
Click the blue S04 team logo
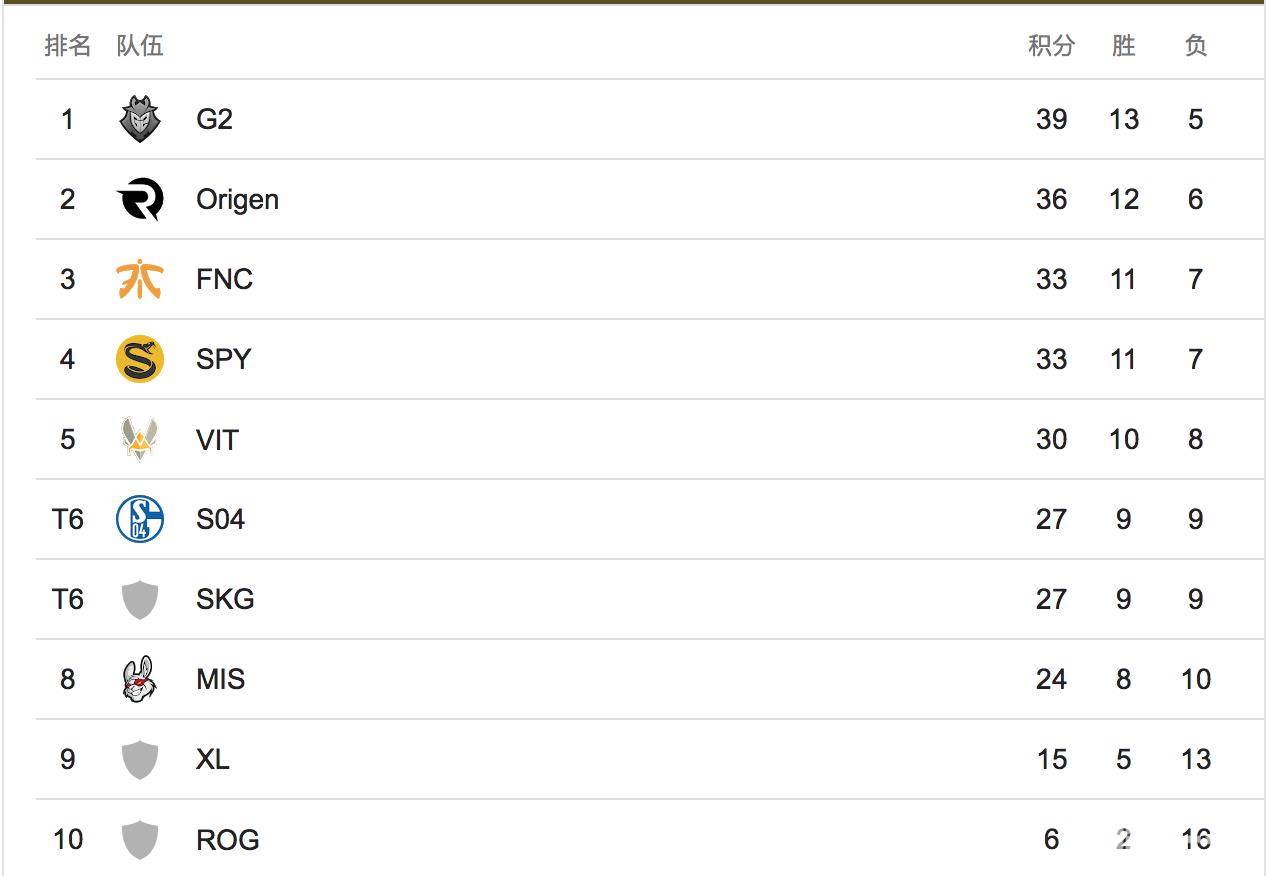click(x=139, y=519)
